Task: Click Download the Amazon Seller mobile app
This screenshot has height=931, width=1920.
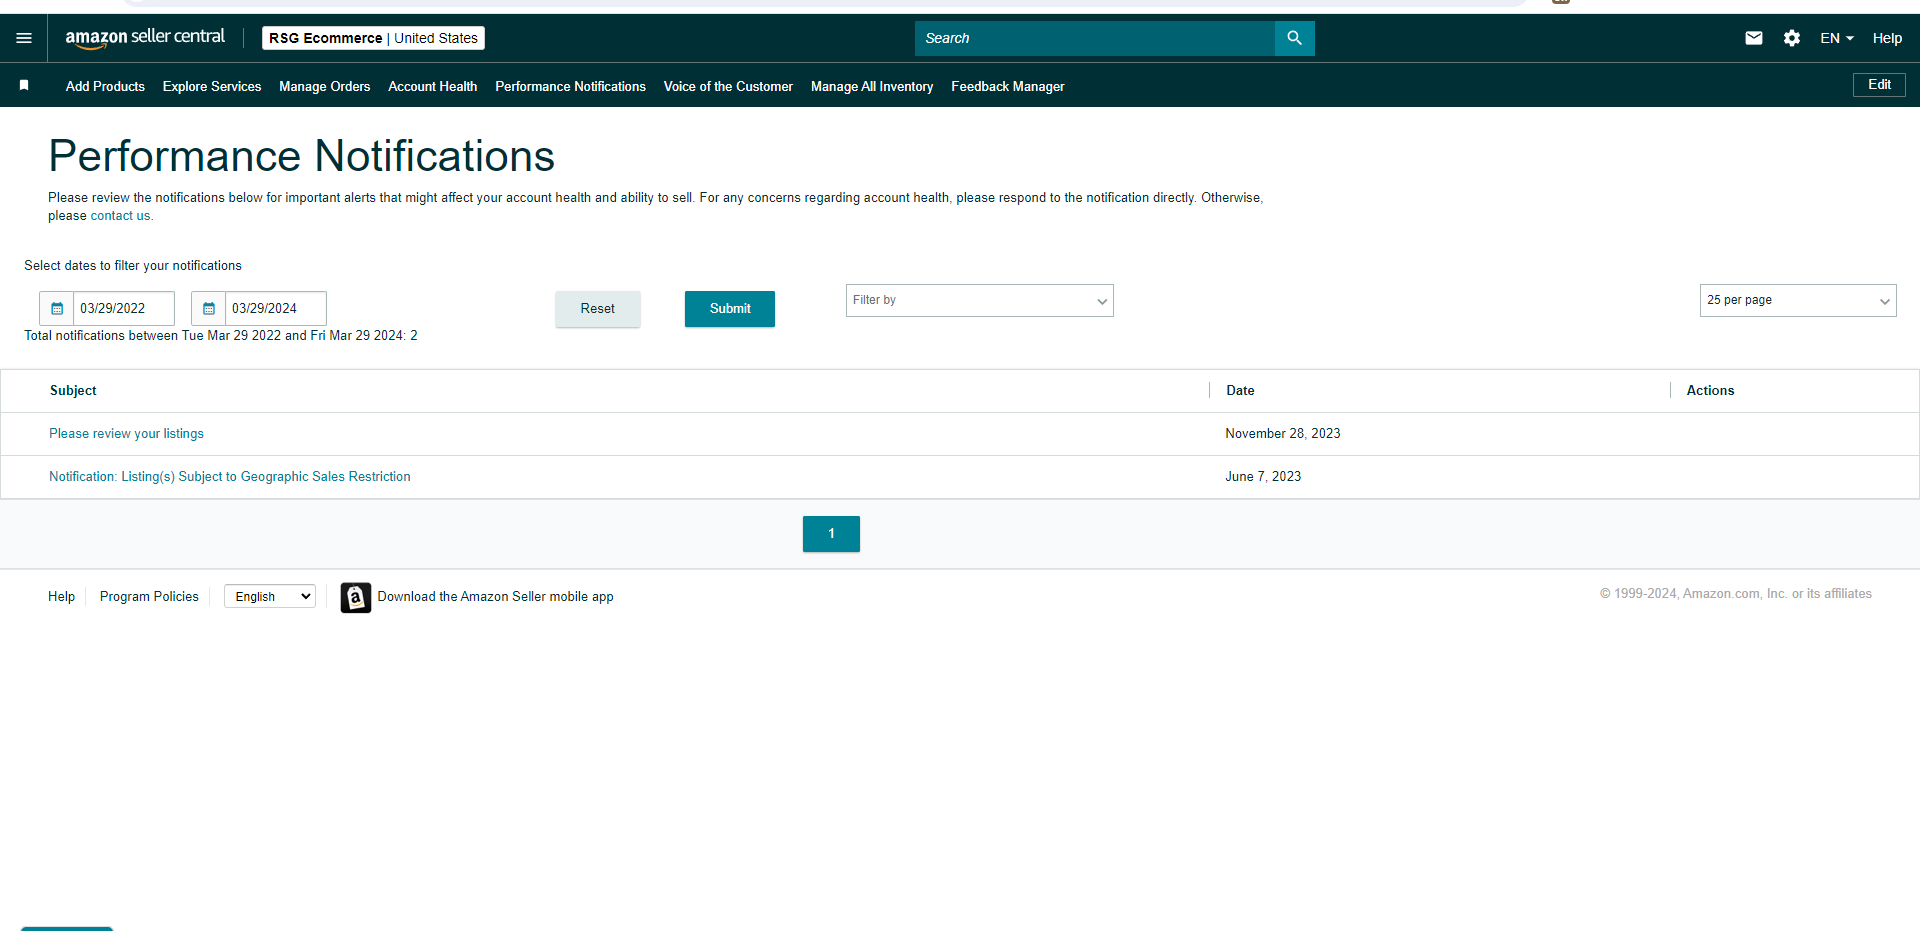Action: click(x=495, y=596)
